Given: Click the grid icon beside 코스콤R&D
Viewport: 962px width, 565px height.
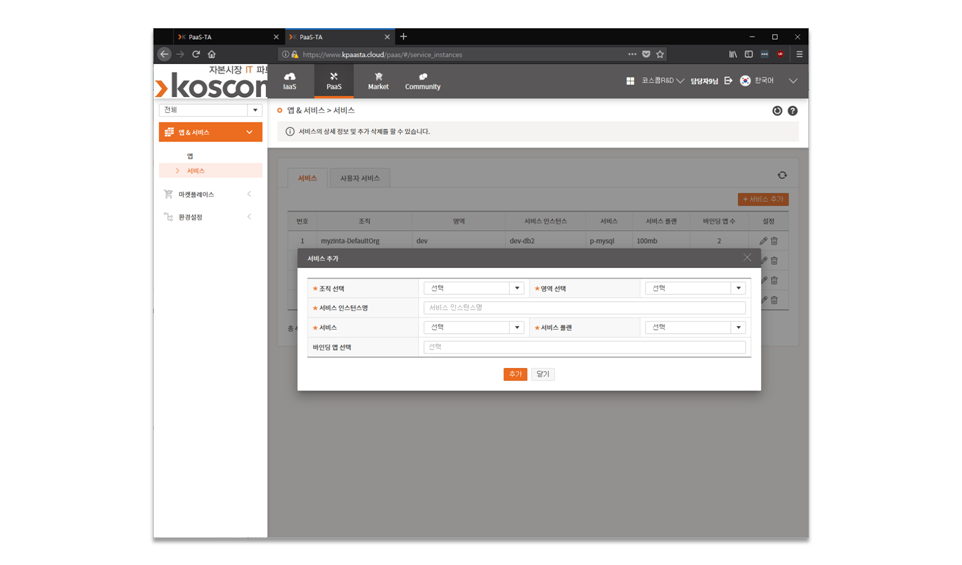Looking at the screenshot, I should 630,81.
